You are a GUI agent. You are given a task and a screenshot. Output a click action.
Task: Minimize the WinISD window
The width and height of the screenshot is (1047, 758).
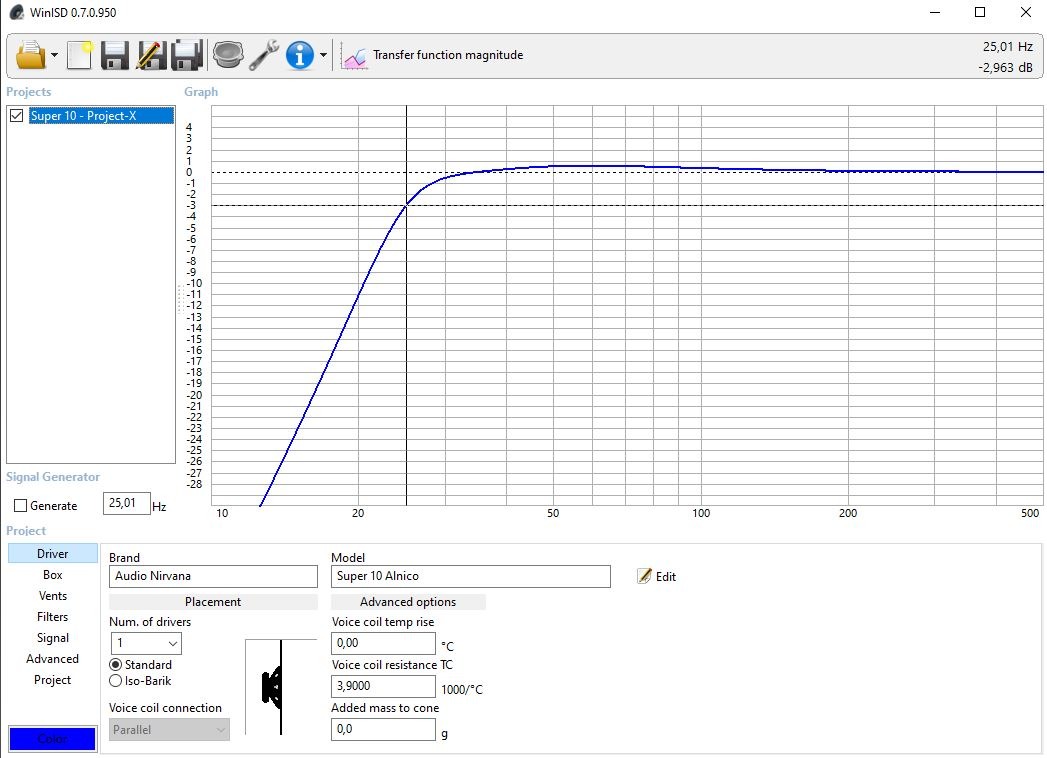click(x=935, y=12)
